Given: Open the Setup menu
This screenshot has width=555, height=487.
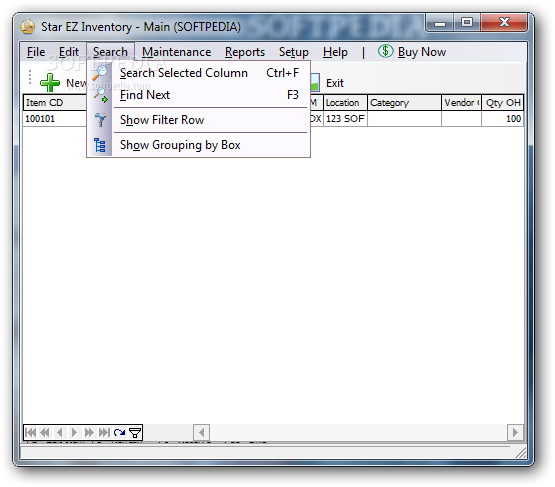Looking at the screenshot, I should pos(294,52).
